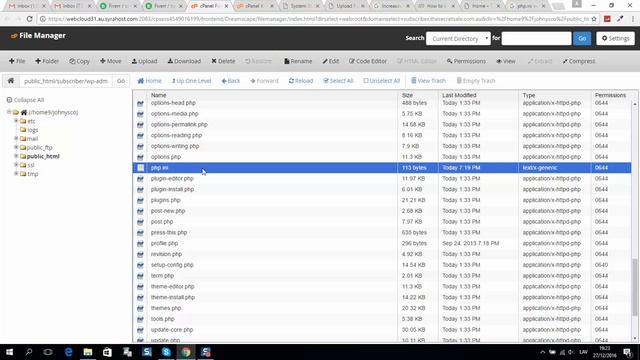Open View Trash
The image size is (640, 360).
[x=429, y=81]
